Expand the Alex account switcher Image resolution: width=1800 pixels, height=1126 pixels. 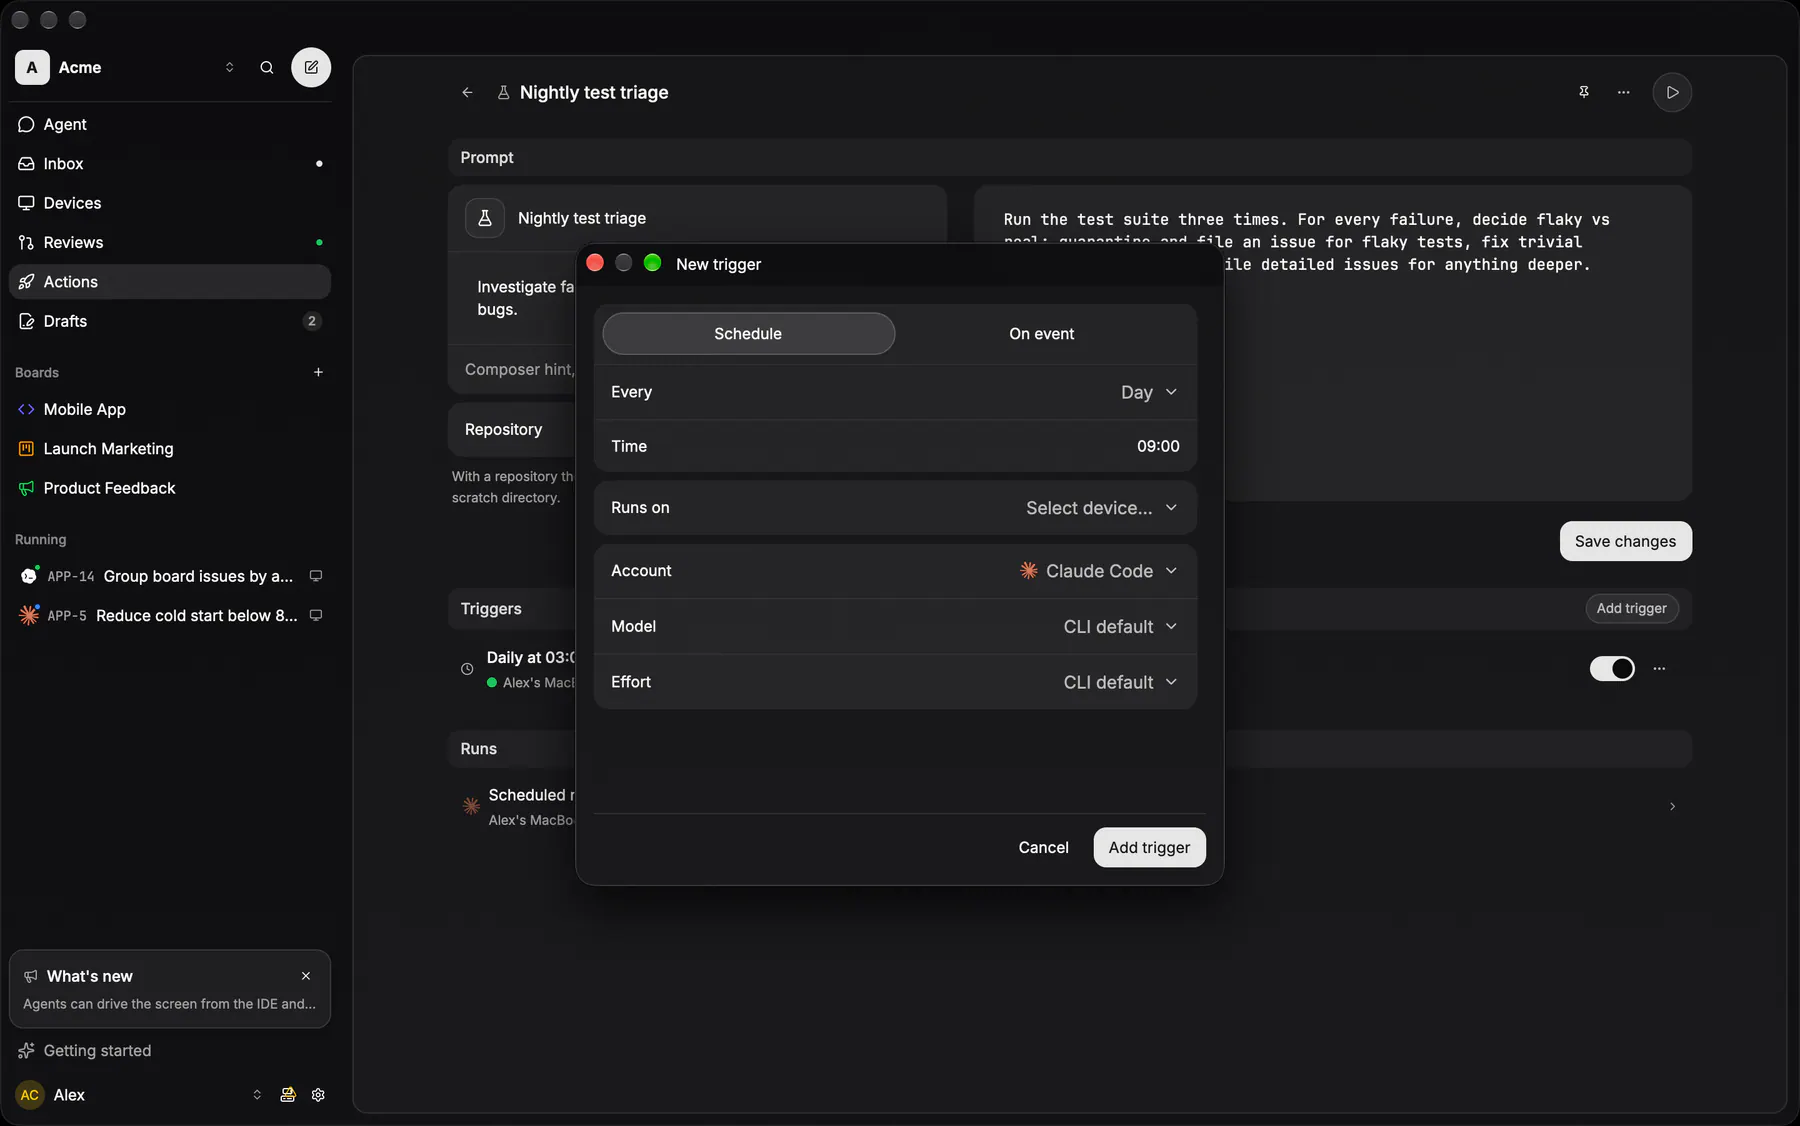click(257, 1095)
